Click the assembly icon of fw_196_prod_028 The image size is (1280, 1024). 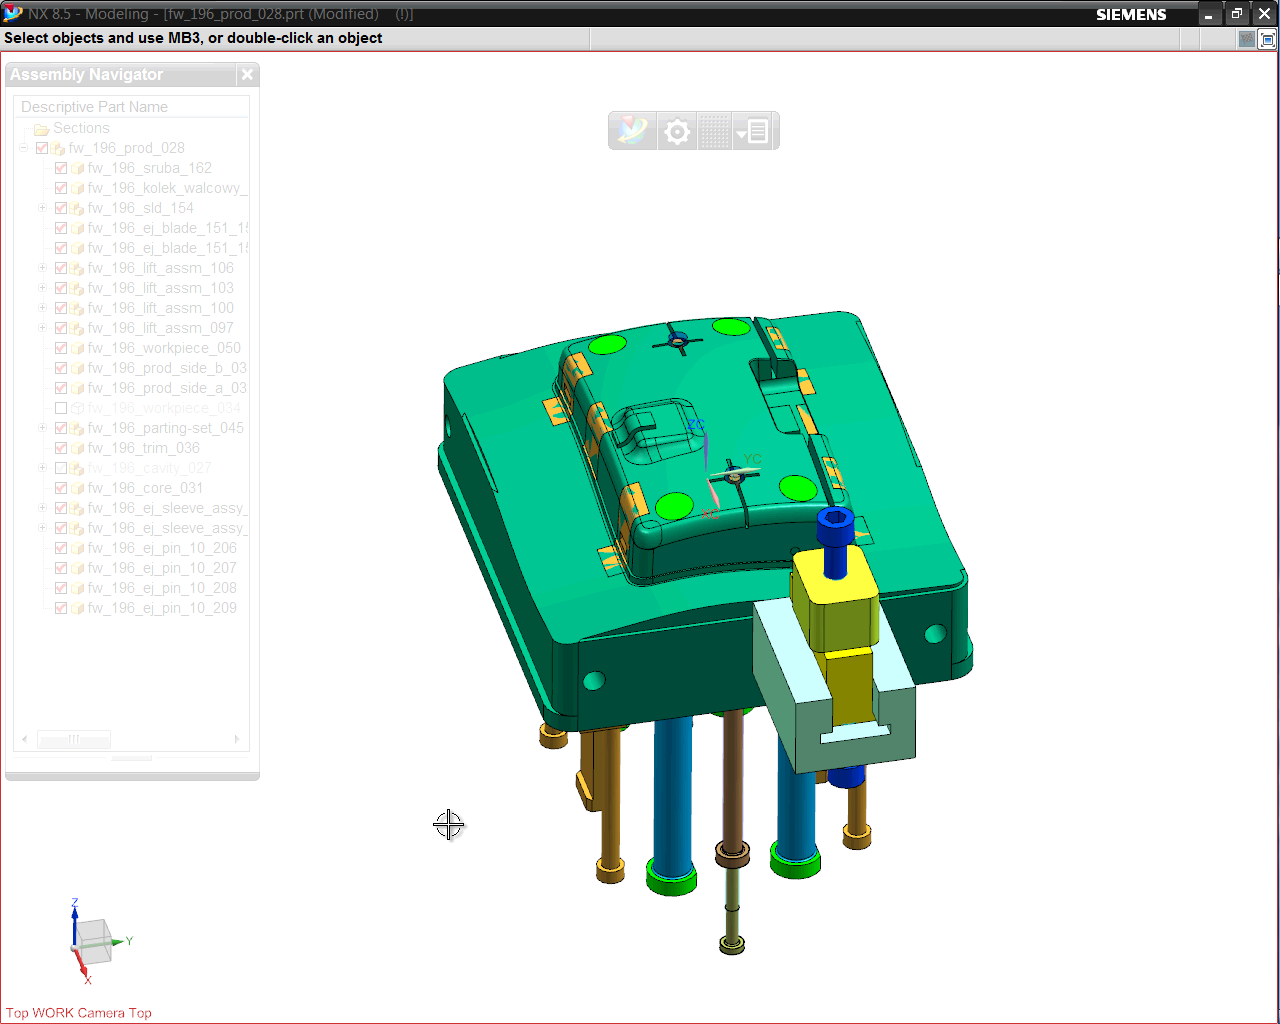(58, 149)
